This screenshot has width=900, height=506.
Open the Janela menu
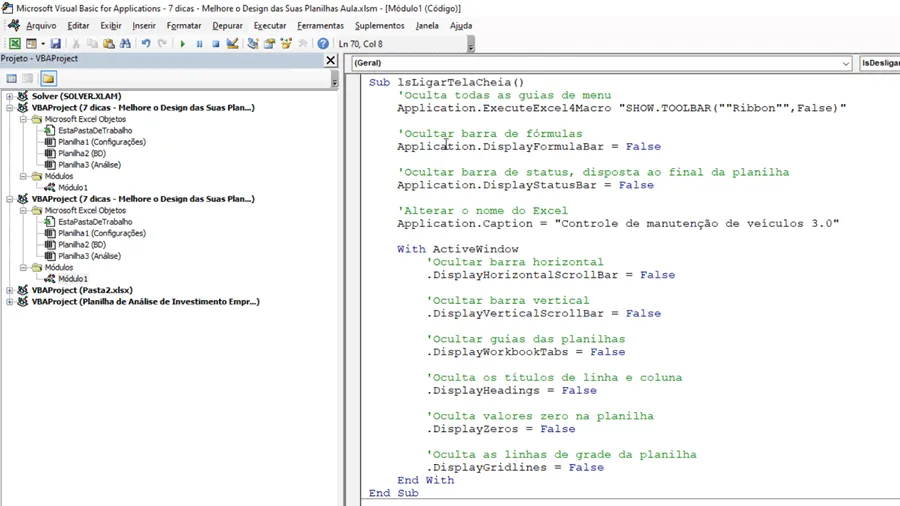click(427, 26)
